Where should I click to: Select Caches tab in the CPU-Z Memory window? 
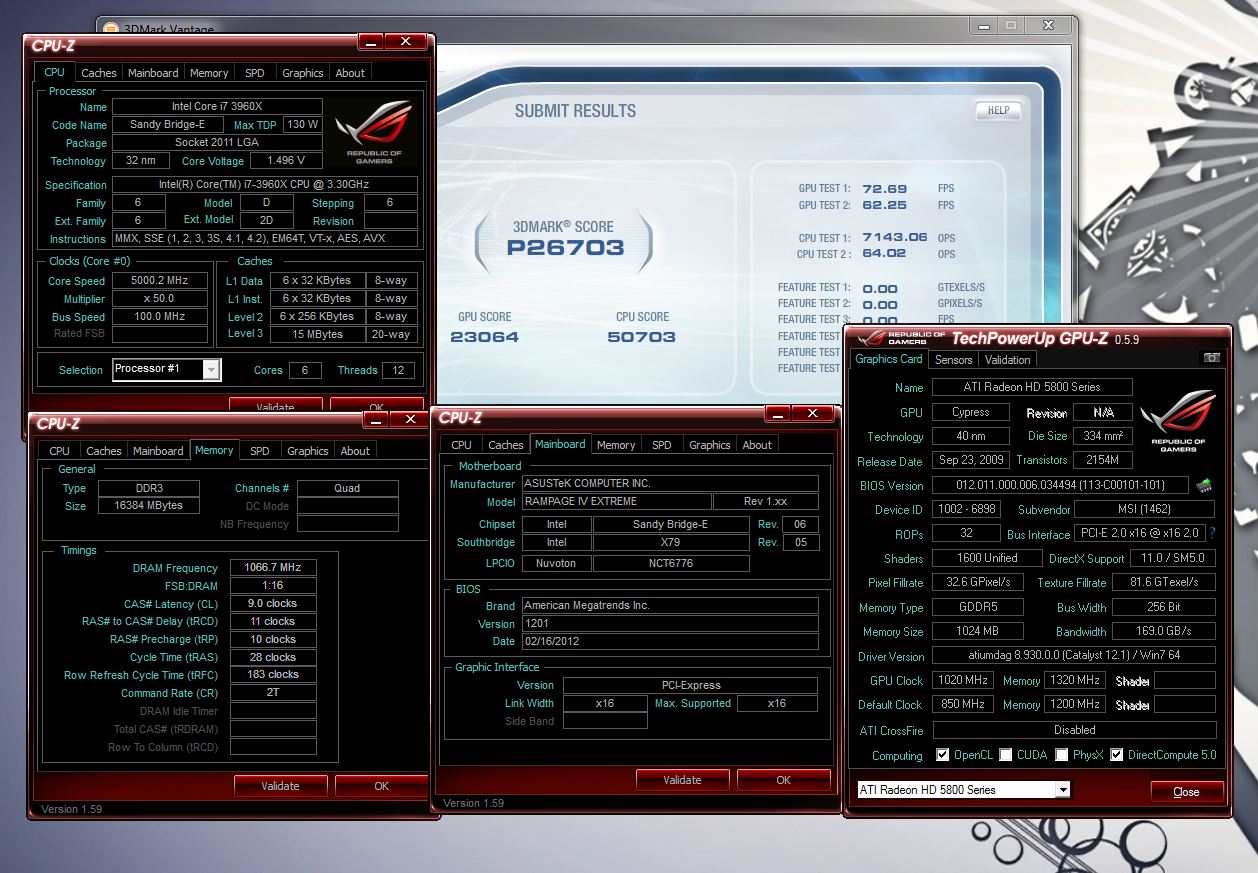(104, 451)
